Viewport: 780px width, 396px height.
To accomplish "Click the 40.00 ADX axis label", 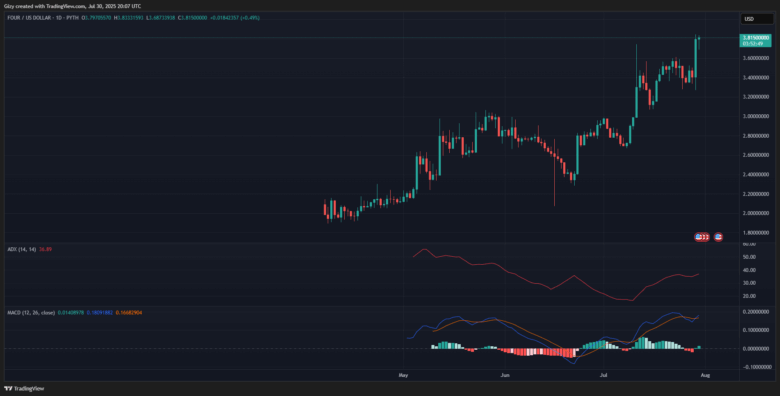I will (x=749, y=270).
